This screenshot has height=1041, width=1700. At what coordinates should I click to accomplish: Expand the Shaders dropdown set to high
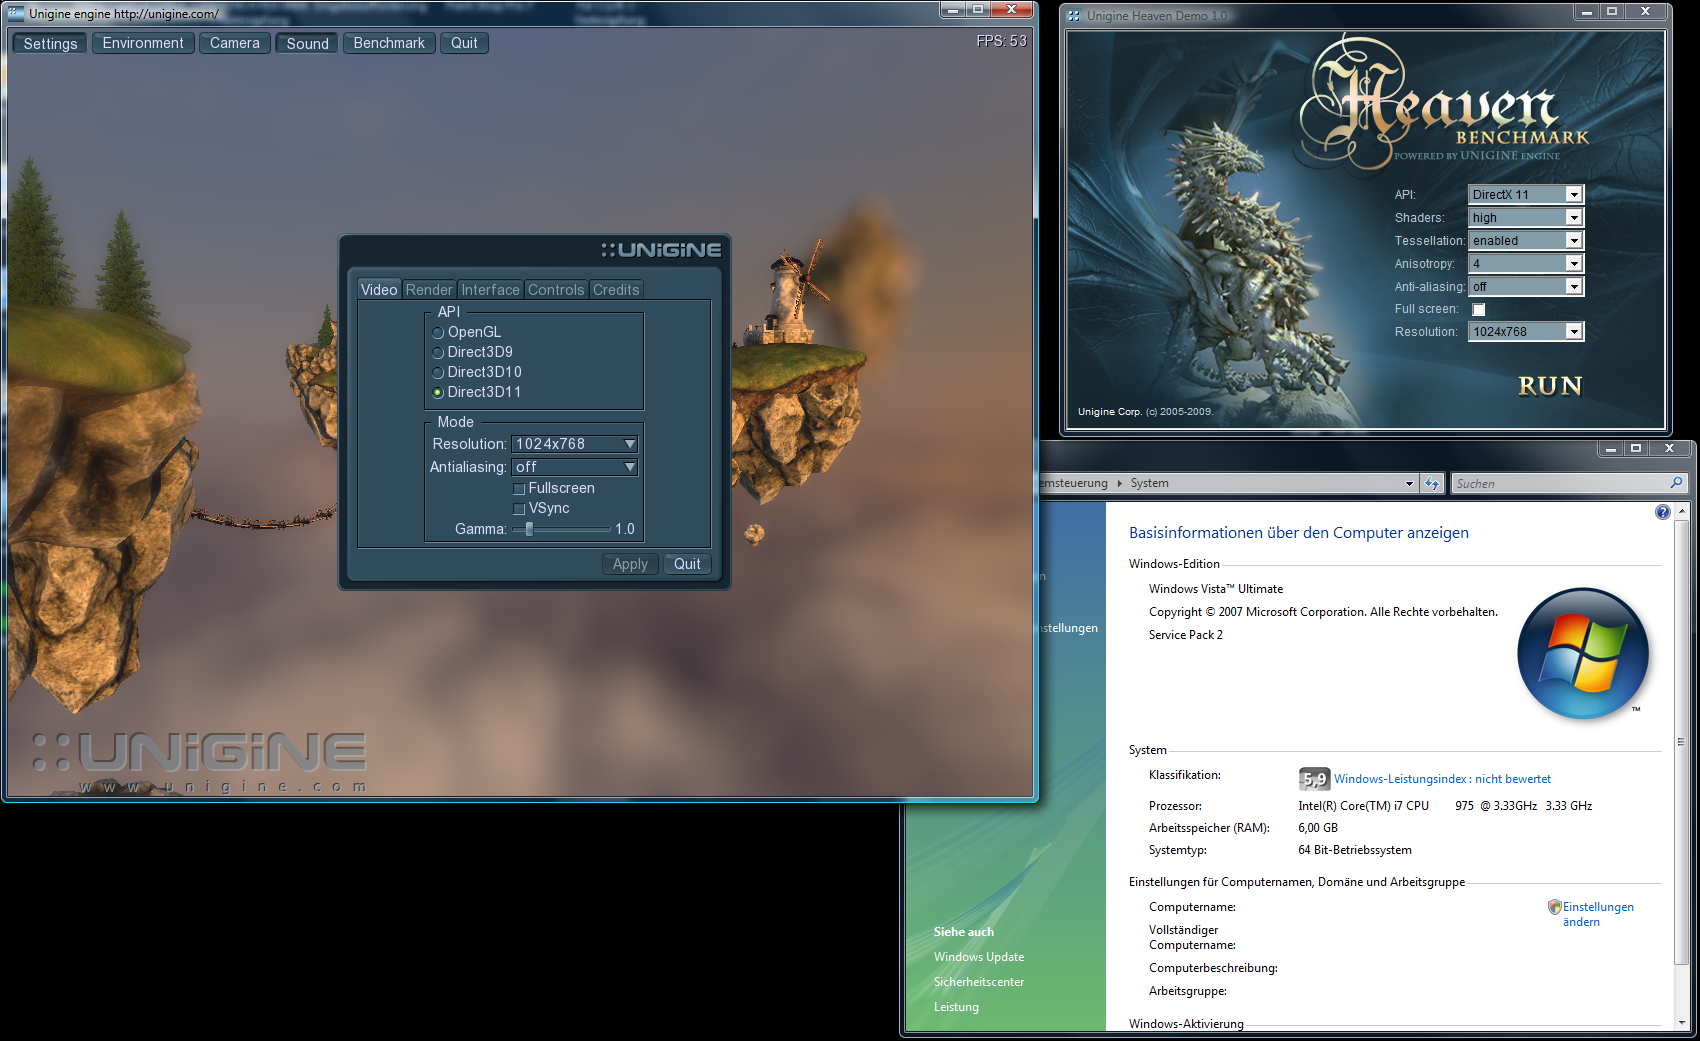click(1526, 218)
